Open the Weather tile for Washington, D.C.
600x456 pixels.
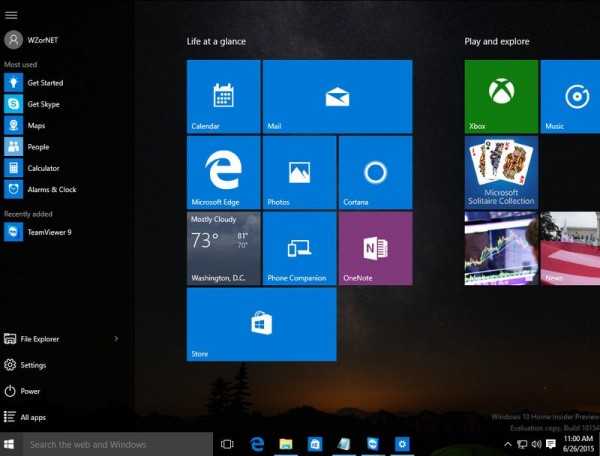click(223, 248)
